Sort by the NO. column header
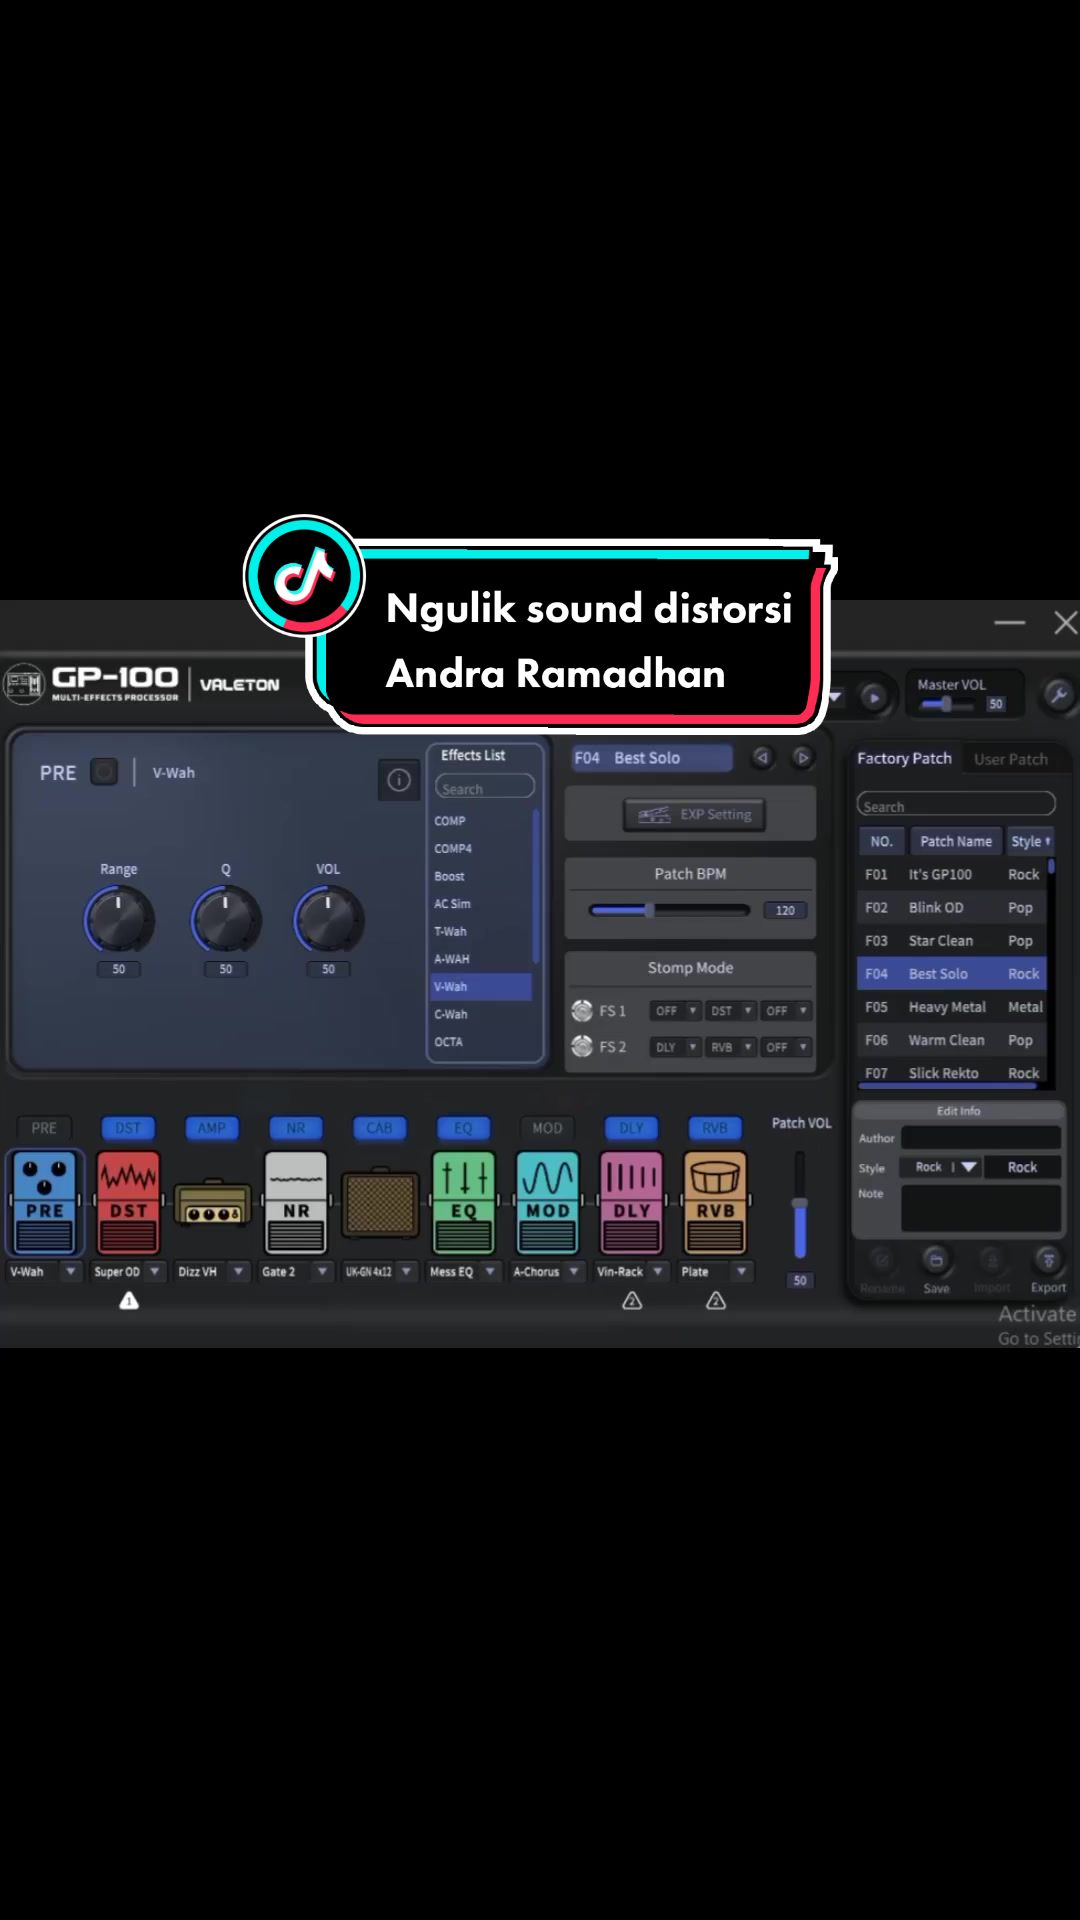The width and height of the screenshot is (1080, 1920). (x=881, y=841)
